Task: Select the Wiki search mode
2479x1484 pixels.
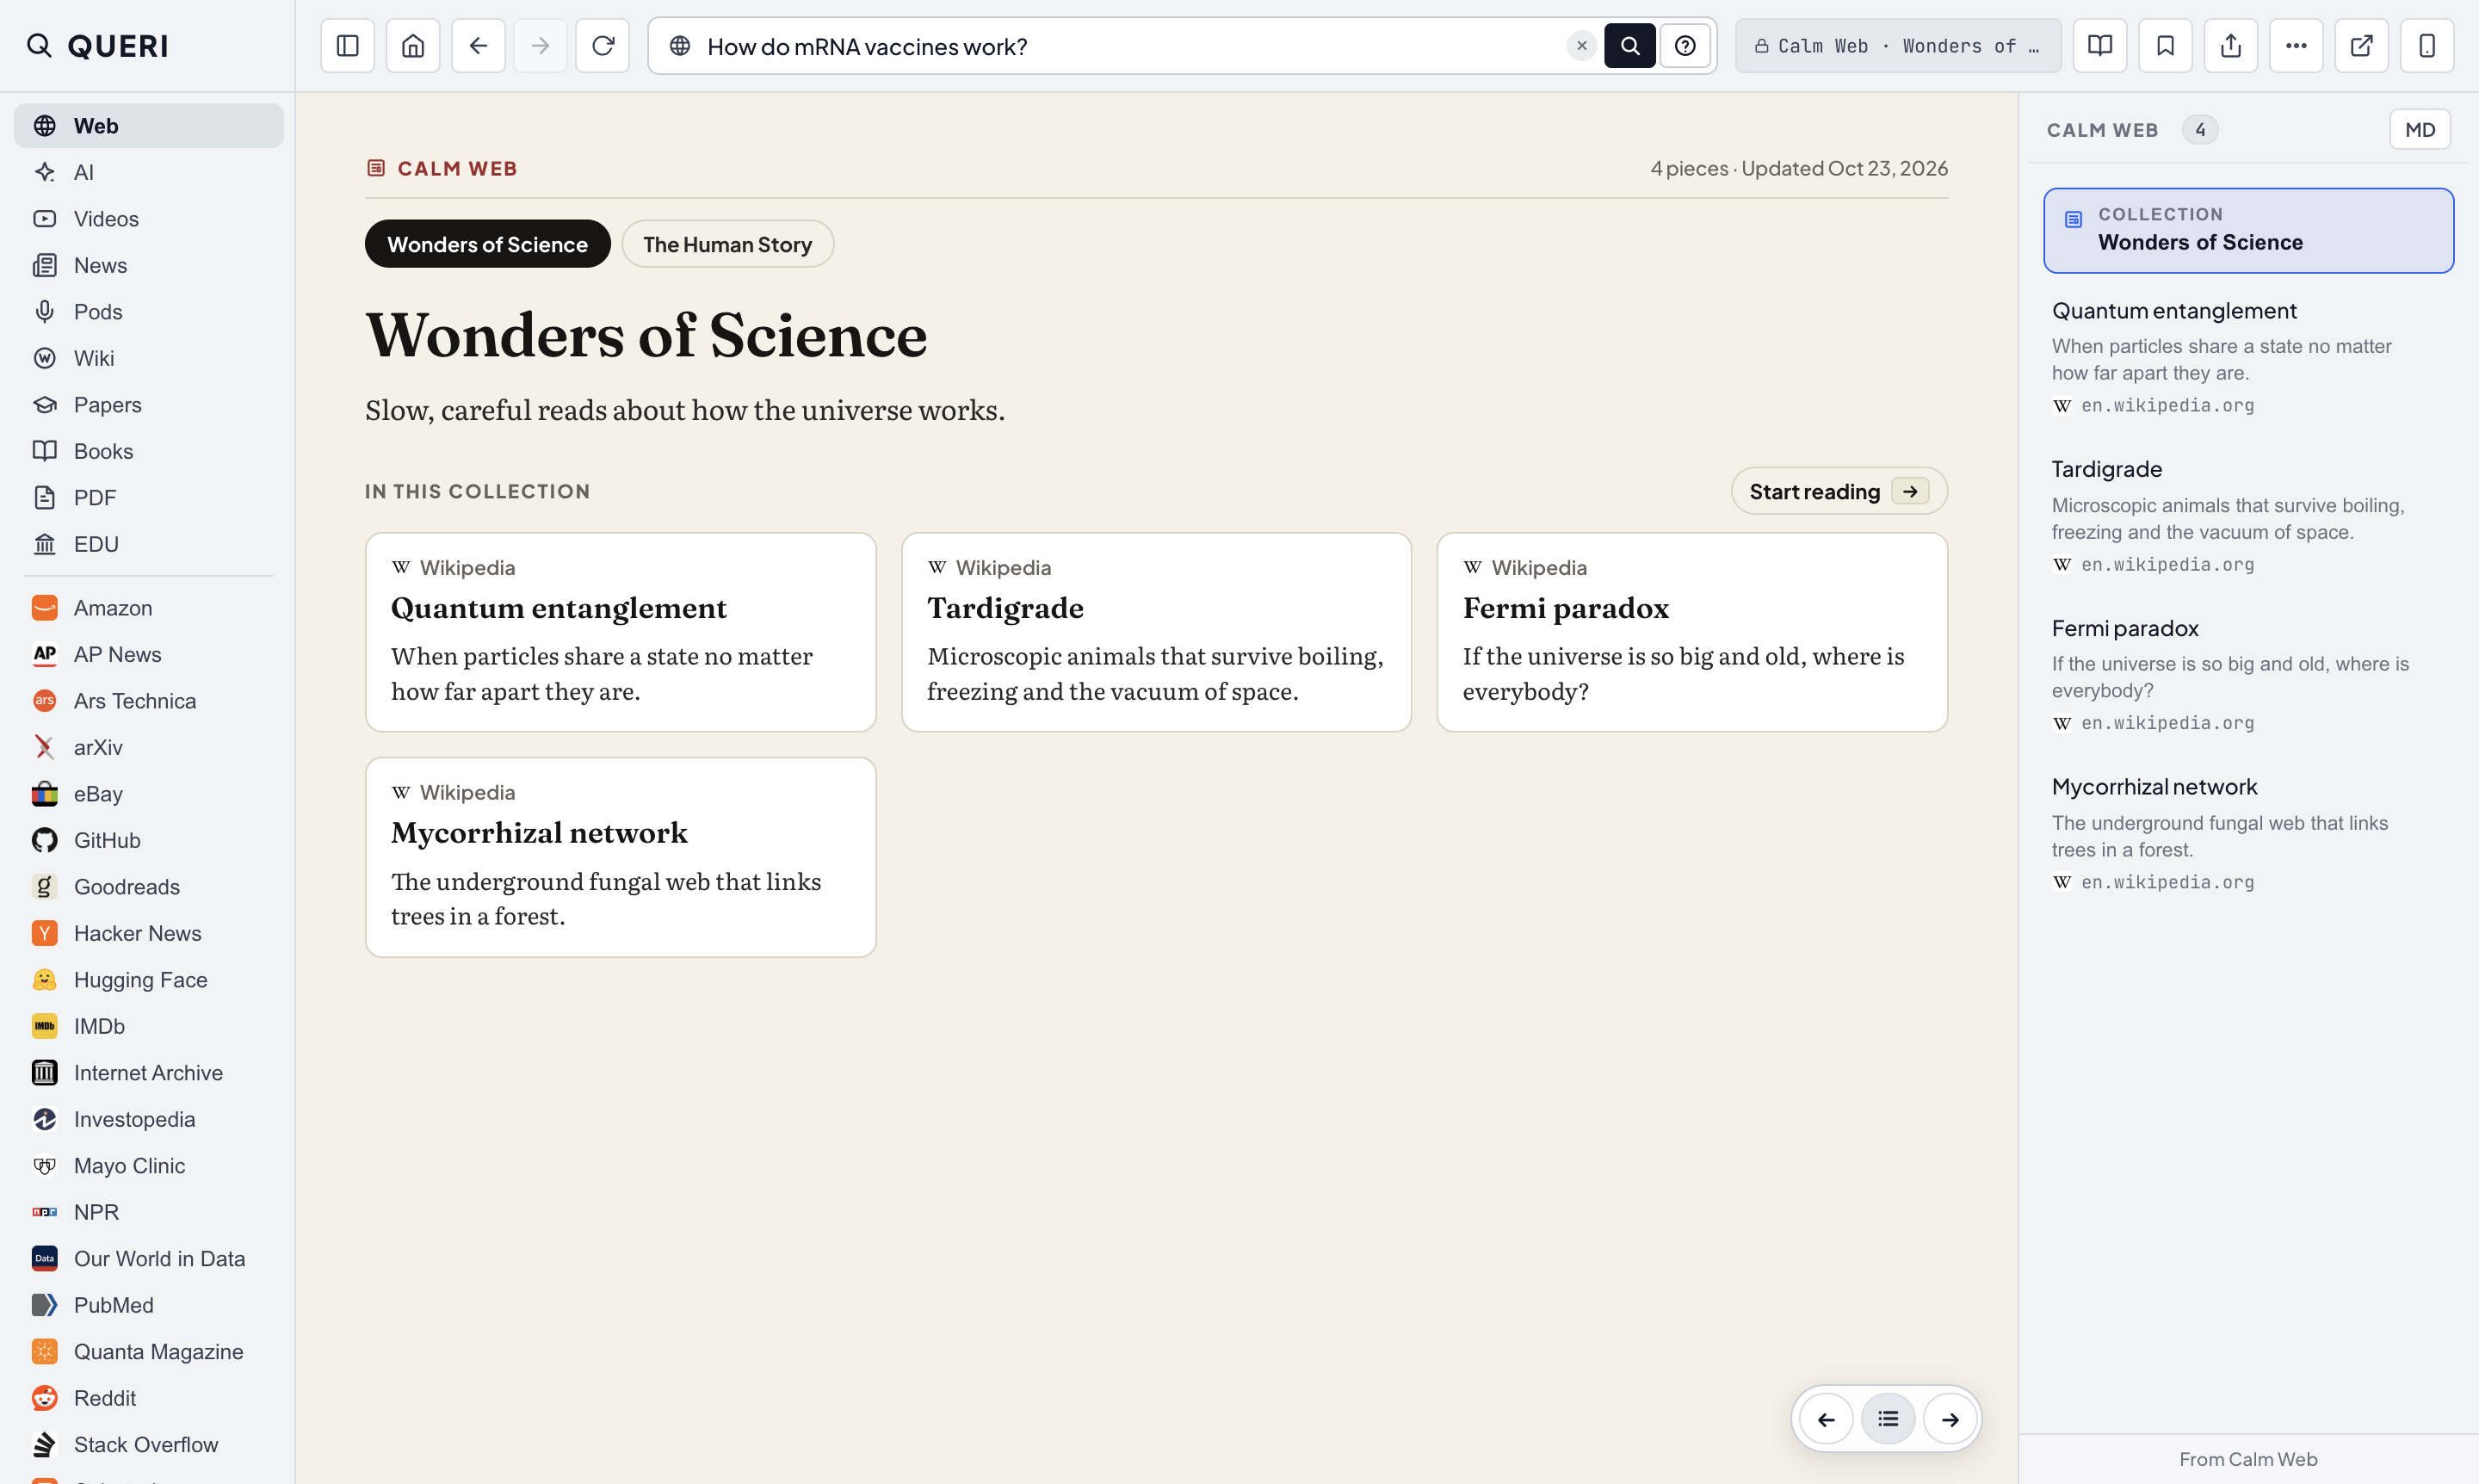Action: coord(148,358)
